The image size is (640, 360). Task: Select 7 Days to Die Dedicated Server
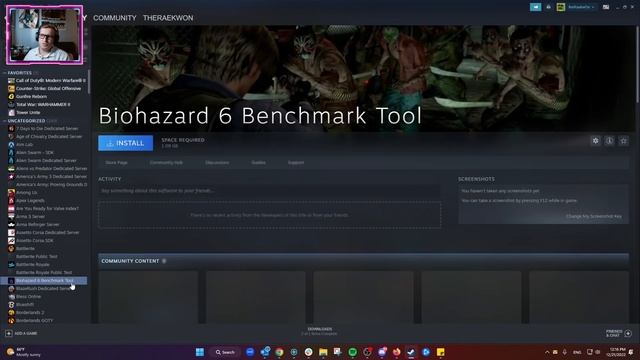pyautogui.click(x=47, y=129)
